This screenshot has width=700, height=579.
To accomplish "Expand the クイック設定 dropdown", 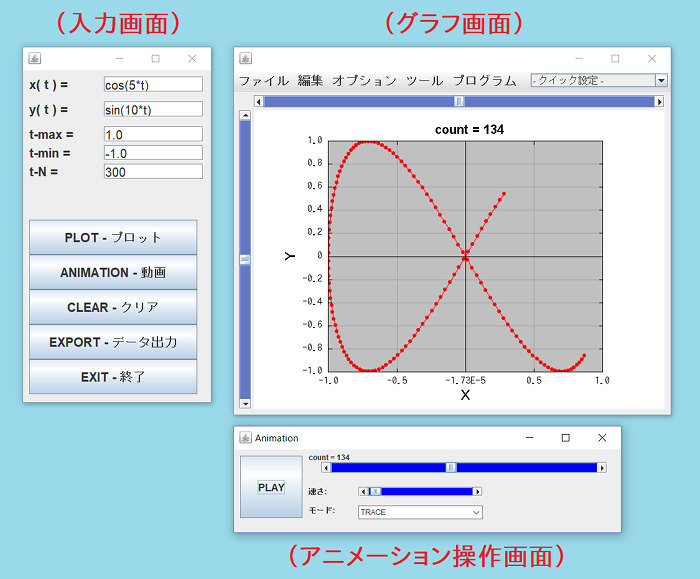I will click(661, 80).
